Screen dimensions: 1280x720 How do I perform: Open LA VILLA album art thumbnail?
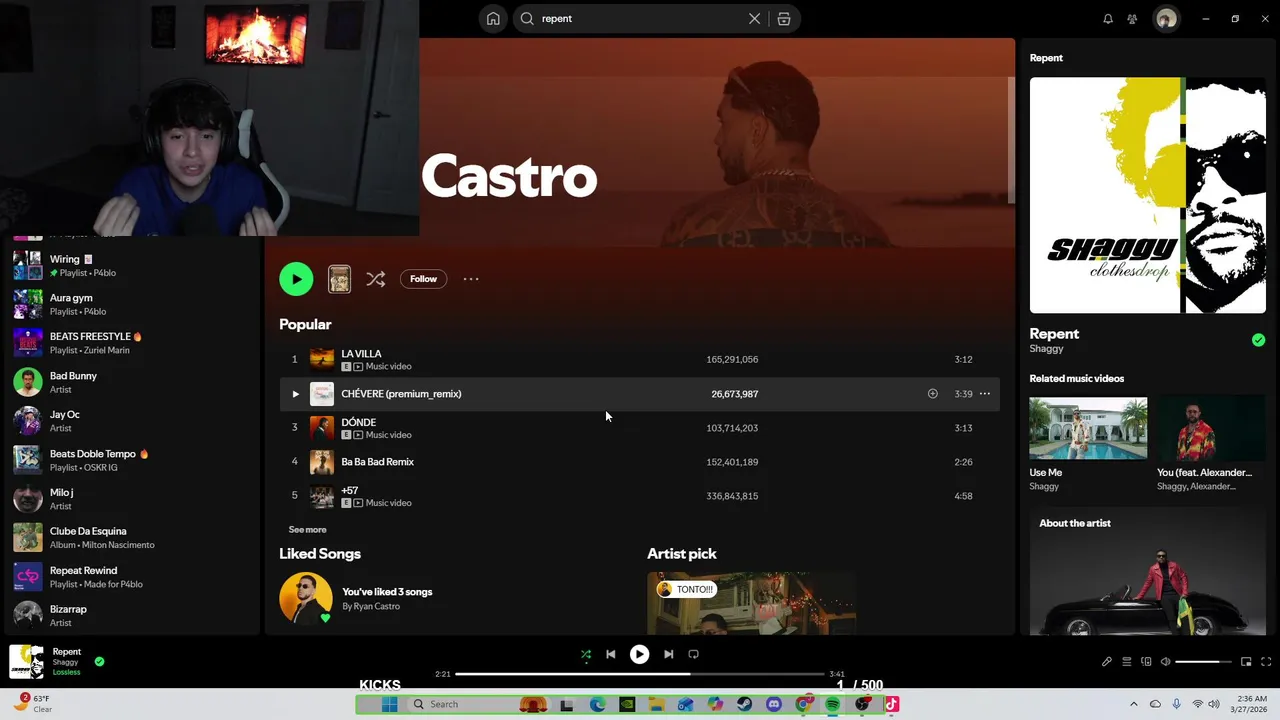[322, 359]
